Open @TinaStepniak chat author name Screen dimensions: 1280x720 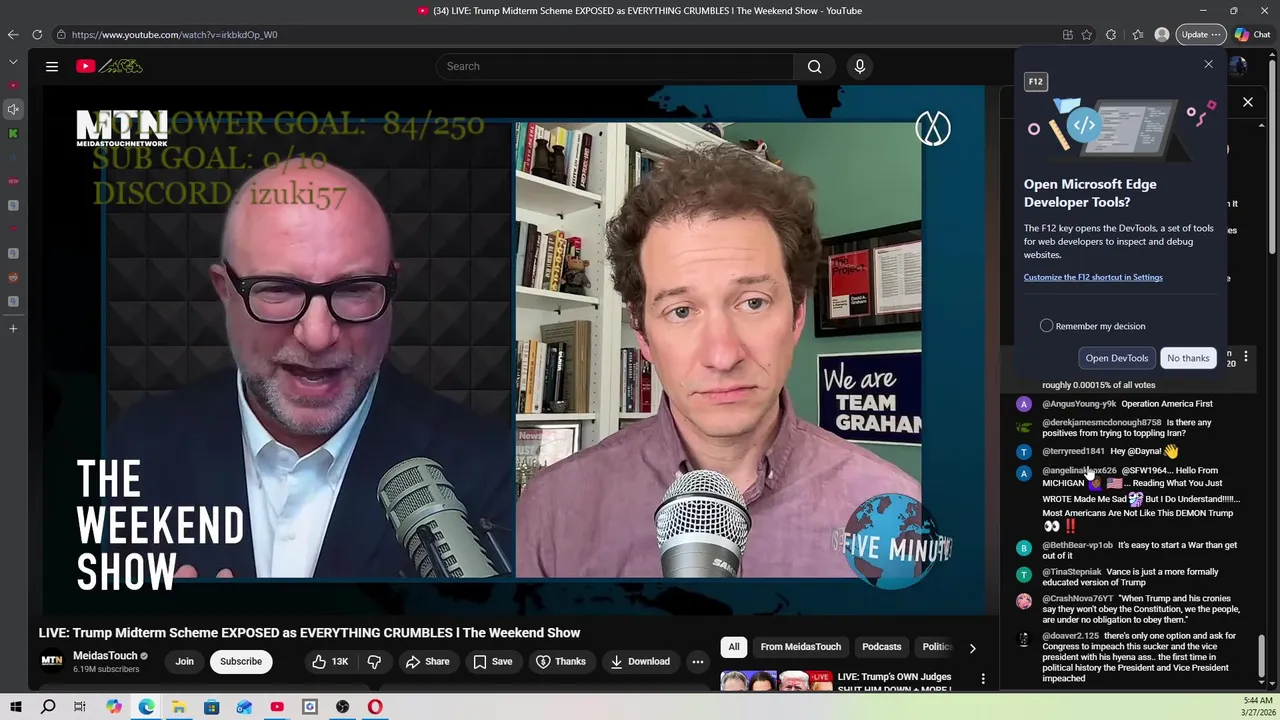click(x=1072, y=572)
